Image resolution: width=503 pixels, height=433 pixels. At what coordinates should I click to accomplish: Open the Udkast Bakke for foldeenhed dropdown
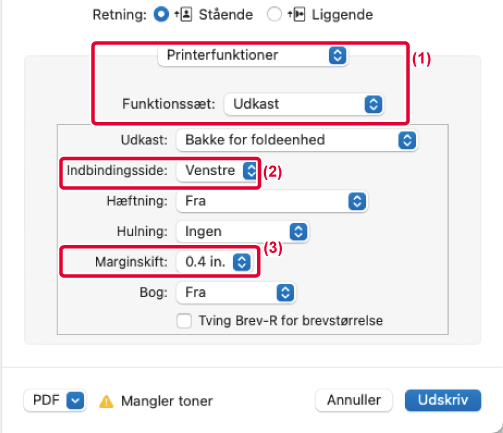pos(297,140)
